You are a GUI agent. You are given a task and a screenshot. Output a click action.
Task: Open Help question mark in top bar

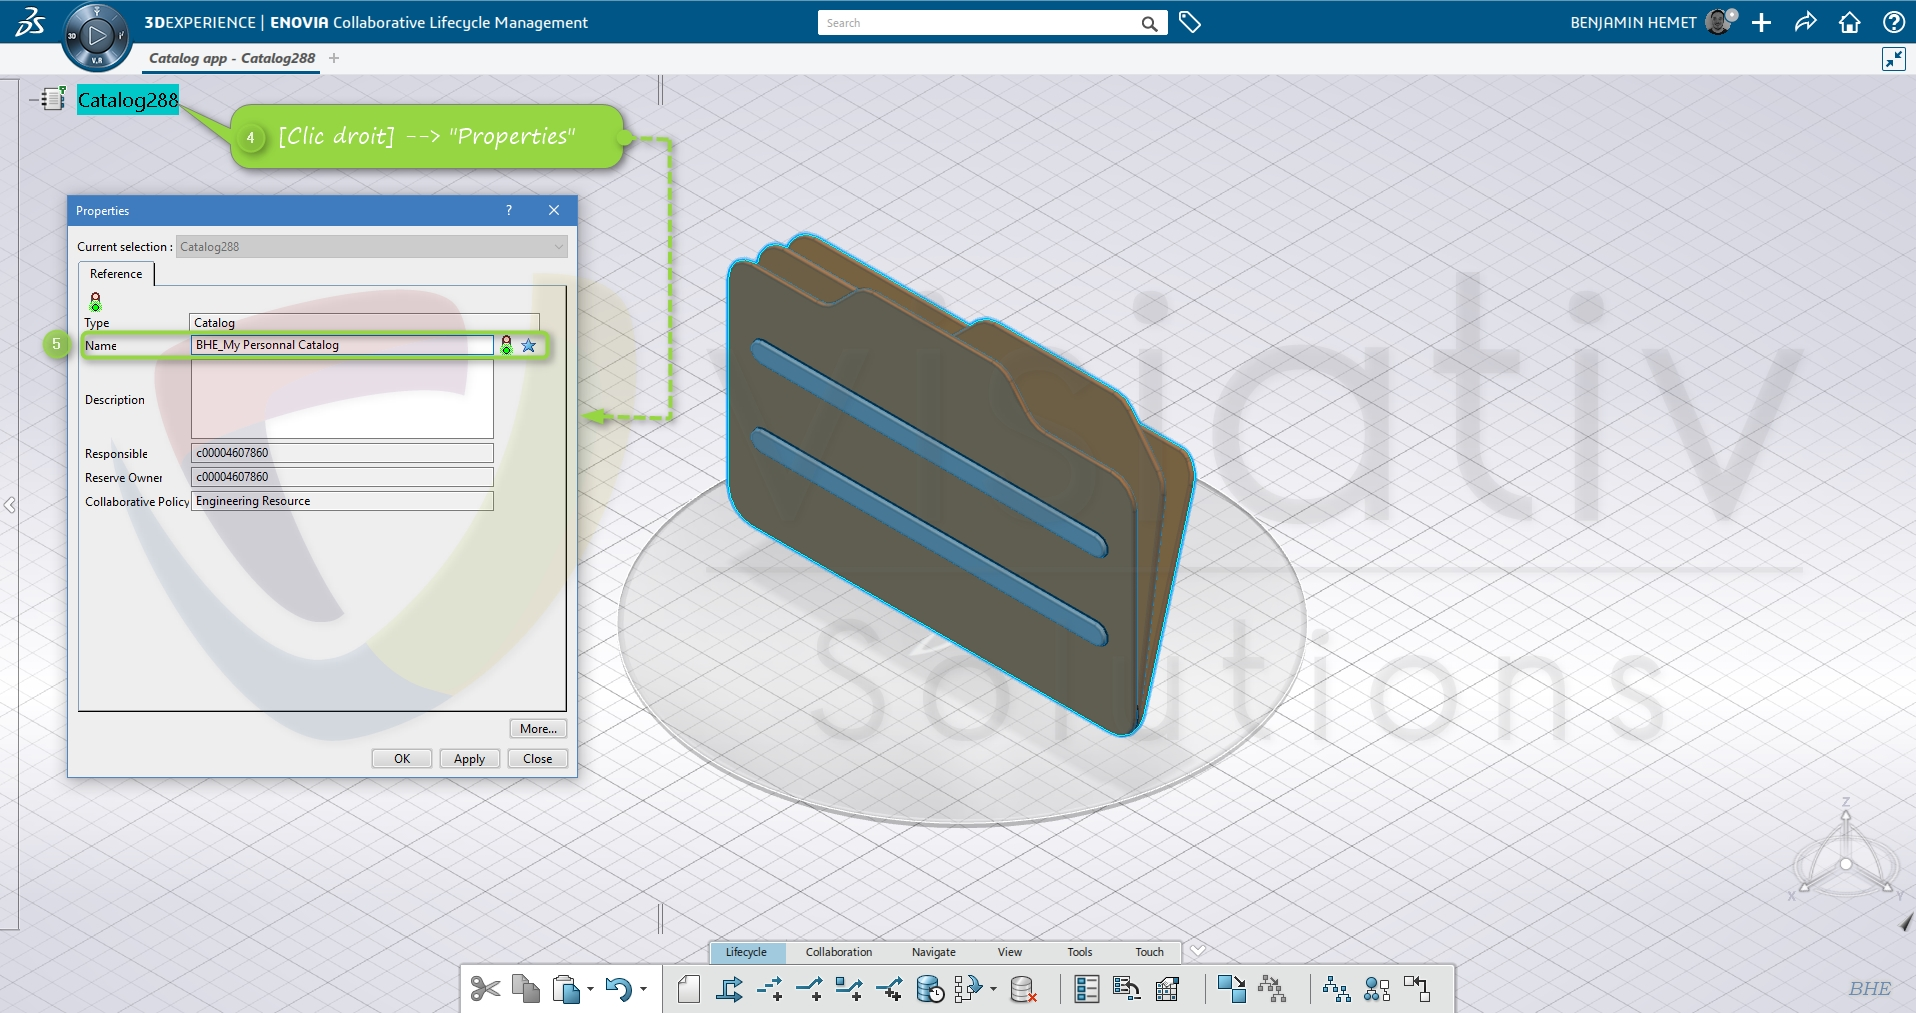coord(1893,22)
